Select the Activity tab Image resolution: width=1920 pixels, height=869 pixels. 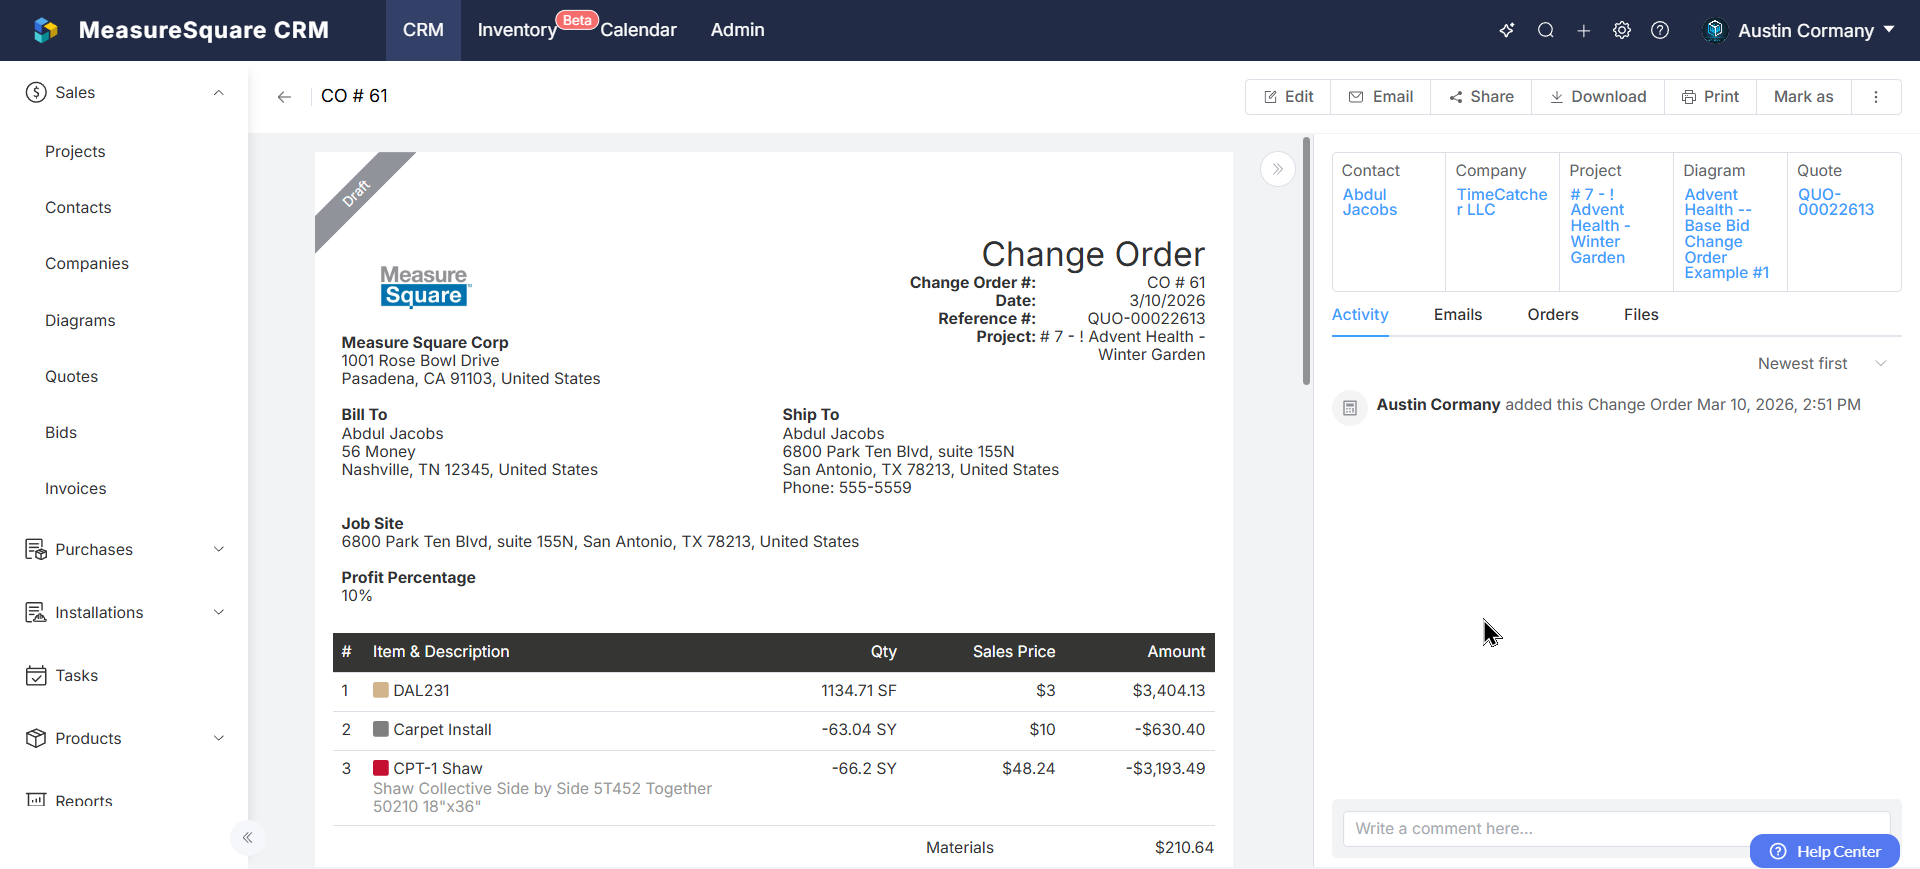[1360, 315]
